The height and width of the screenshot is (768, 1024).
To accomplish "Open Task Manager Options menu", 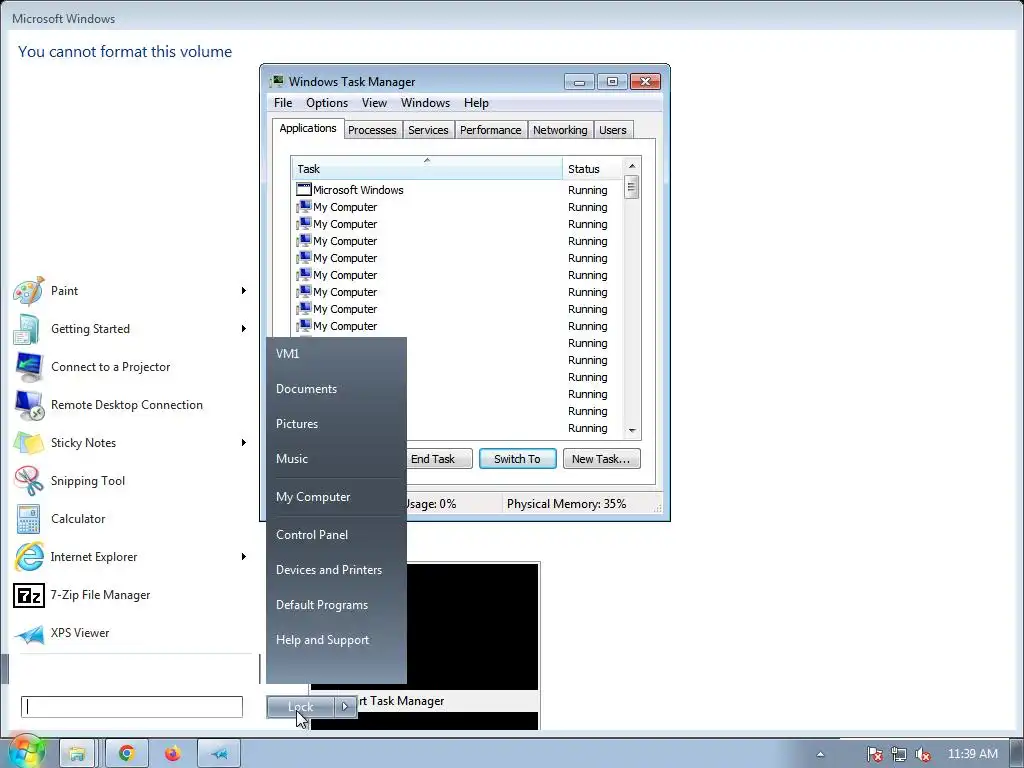I will (x=327, y=103).
